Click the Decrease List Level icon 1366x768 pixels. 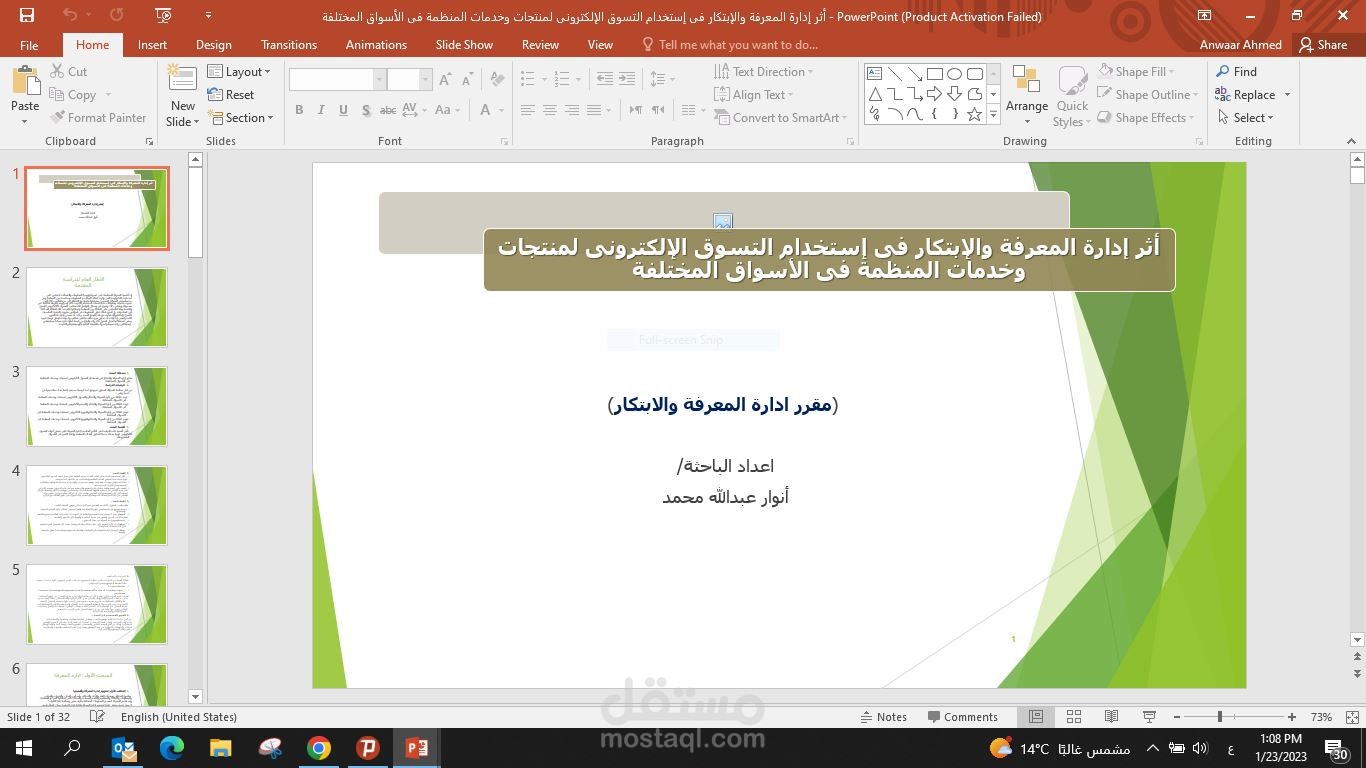pyautogui.click(x=604, y=78)
